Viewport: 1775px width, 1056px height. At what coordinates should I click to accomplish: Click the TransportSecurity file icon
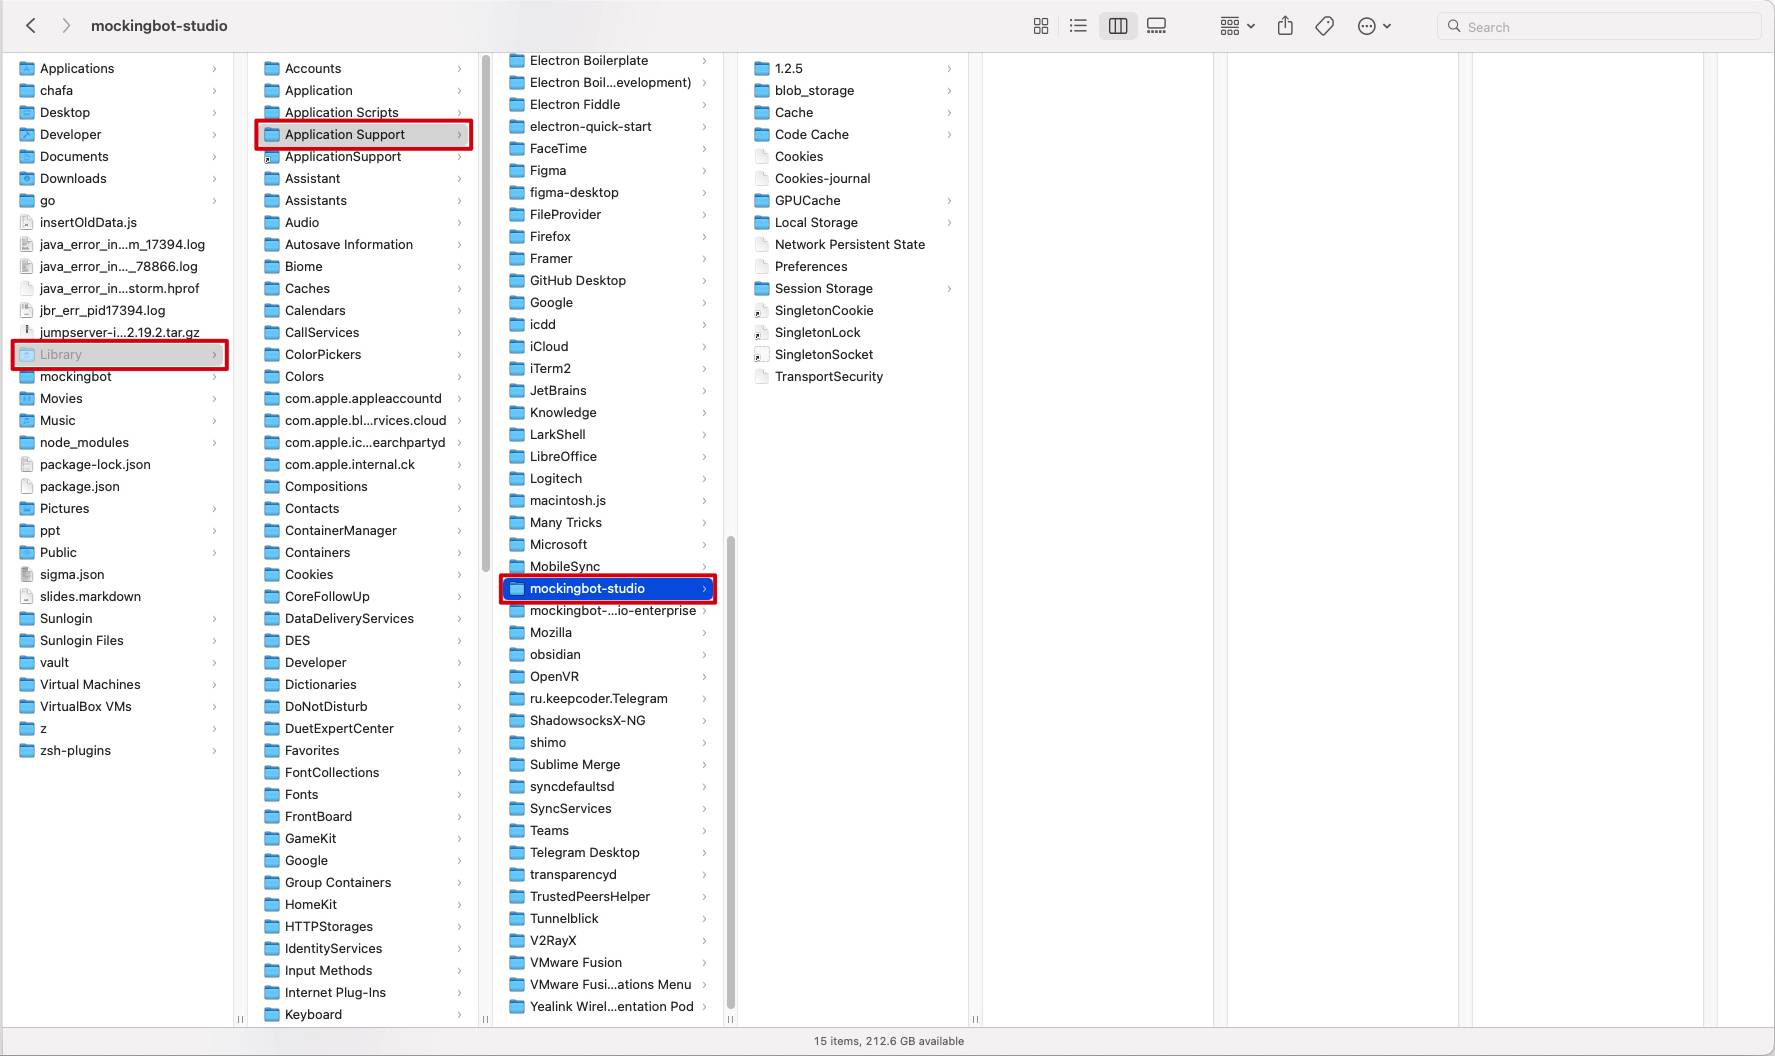pos(762,376)
